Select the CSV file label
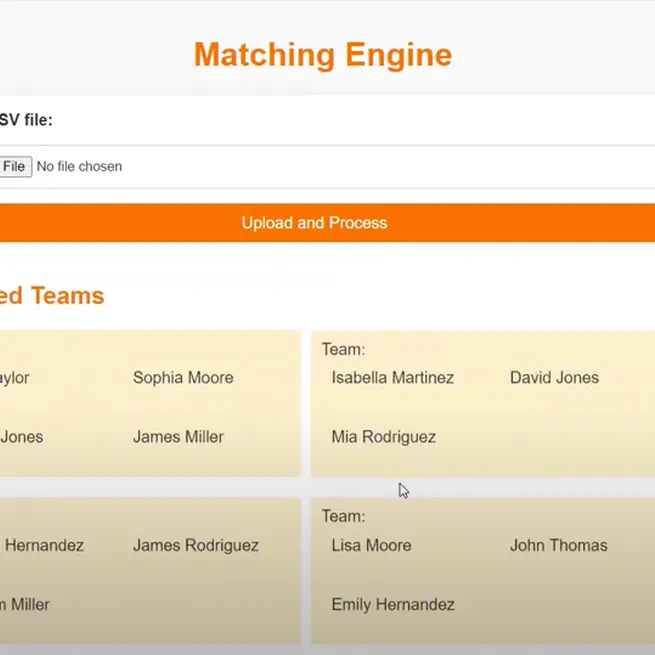The height and width of the screenshot is (655, 655). pyautogui.click(x=26, y=120)
